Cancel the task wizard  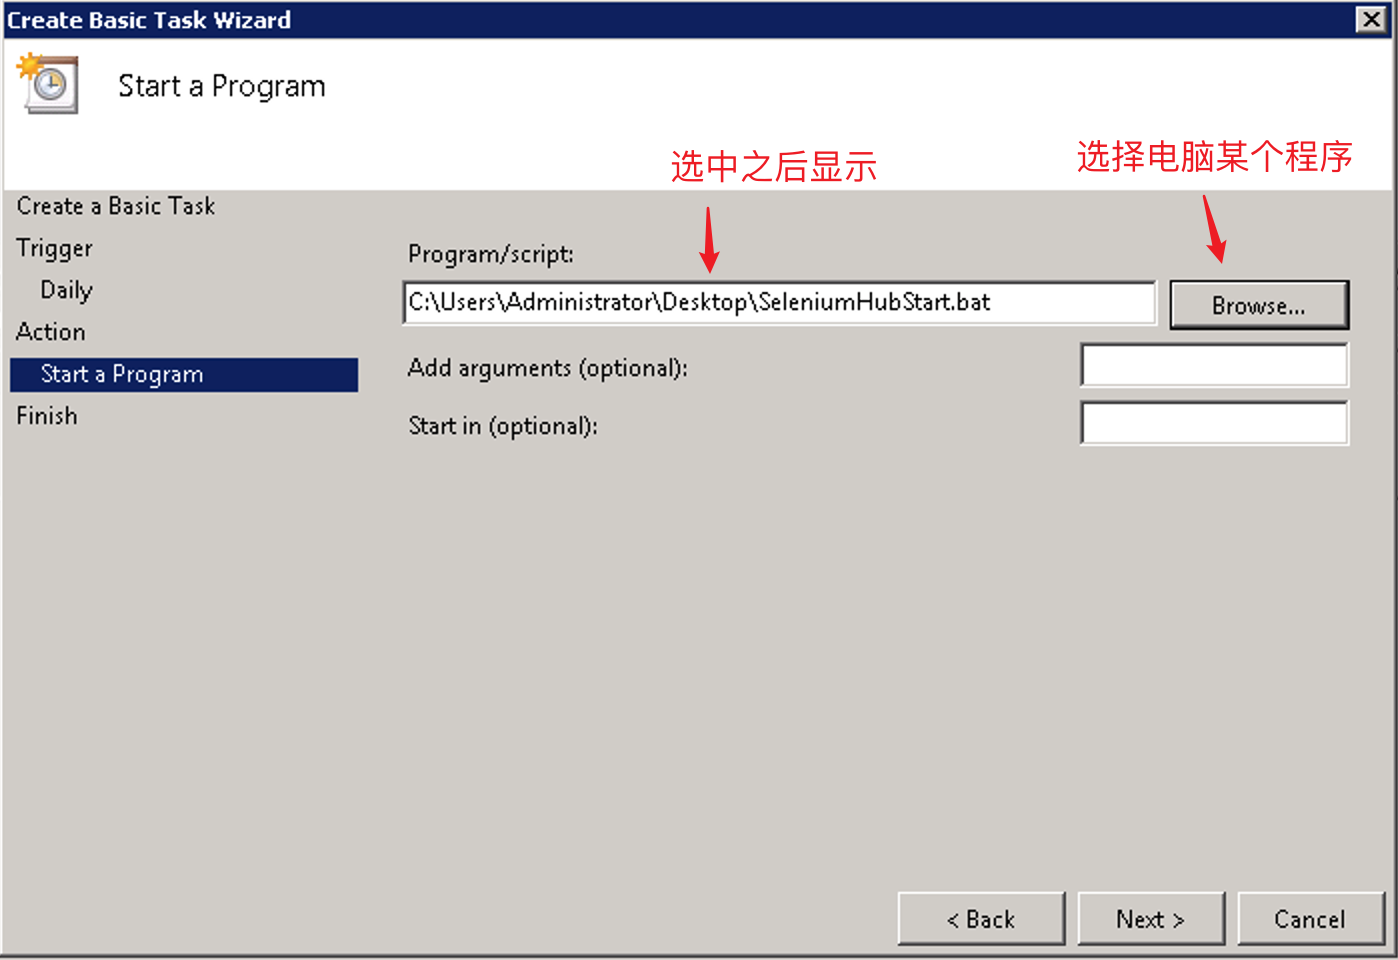click(1310, 918)
